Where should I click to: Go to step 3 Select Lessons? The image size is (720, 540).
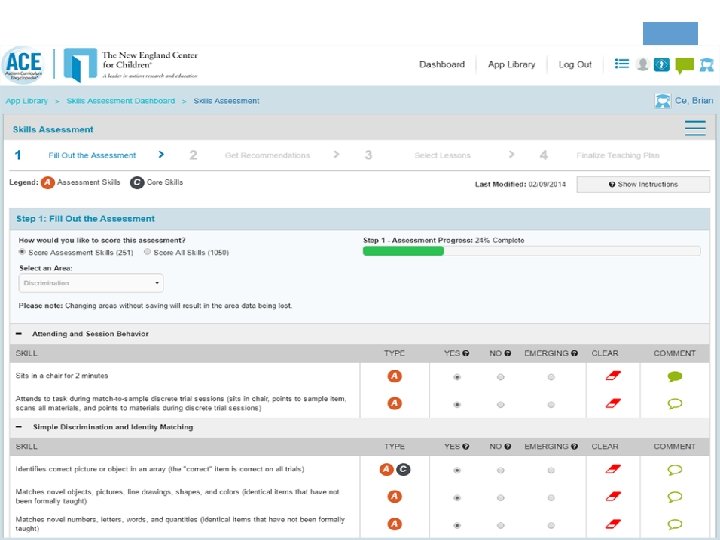click(442, 155)
